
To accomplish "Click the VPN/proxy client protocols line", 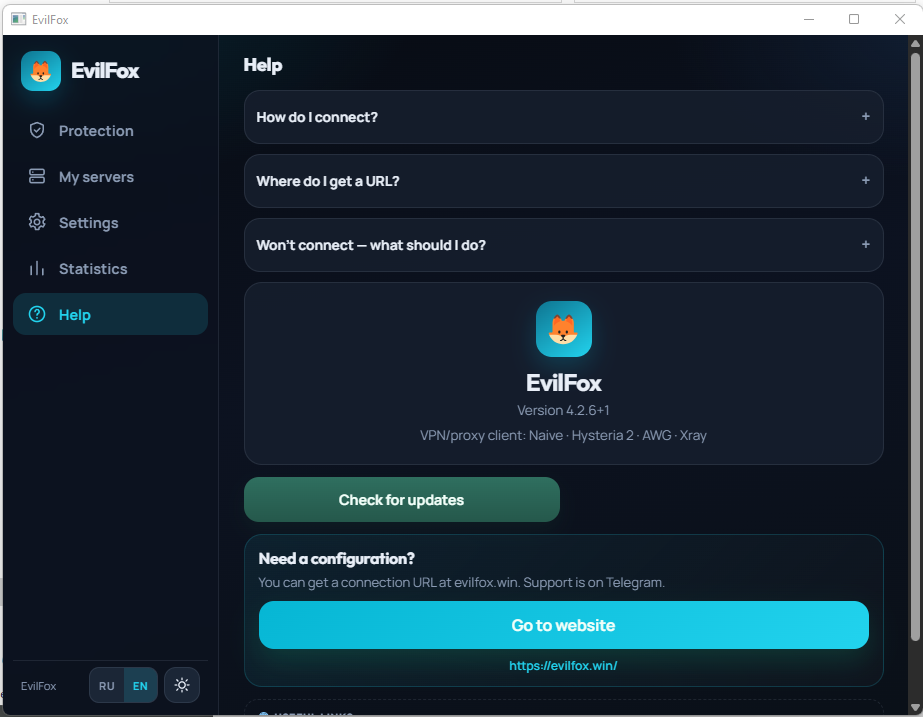I will click(563, 436).
